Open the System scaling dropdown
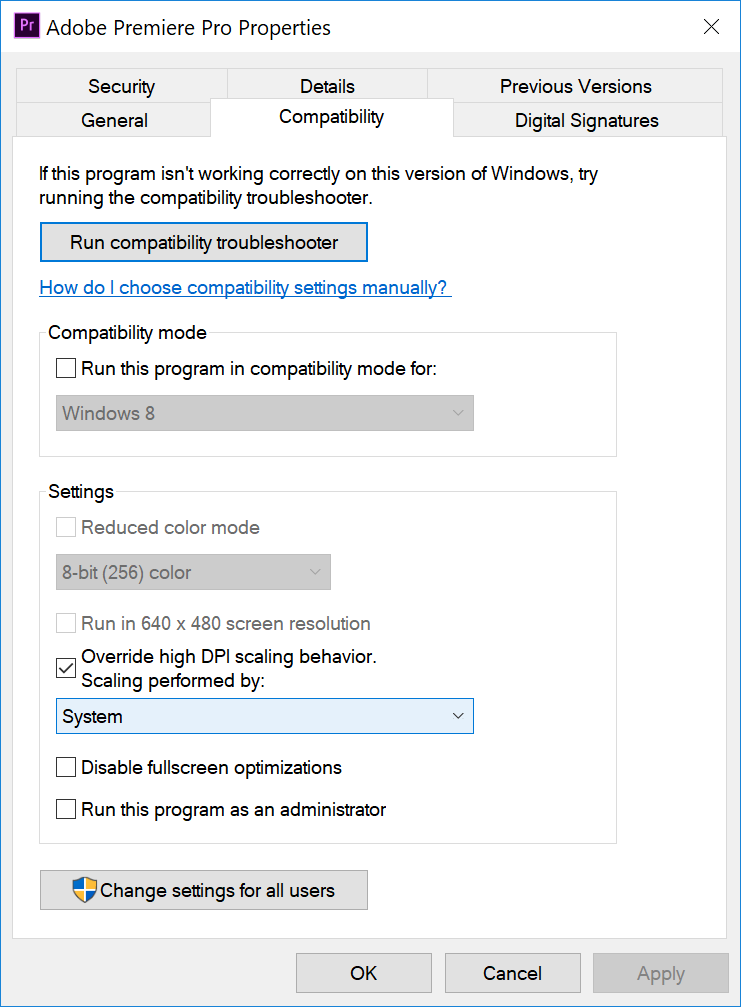Viewport: 741px width, 1007px height. [x=265, y=716]
